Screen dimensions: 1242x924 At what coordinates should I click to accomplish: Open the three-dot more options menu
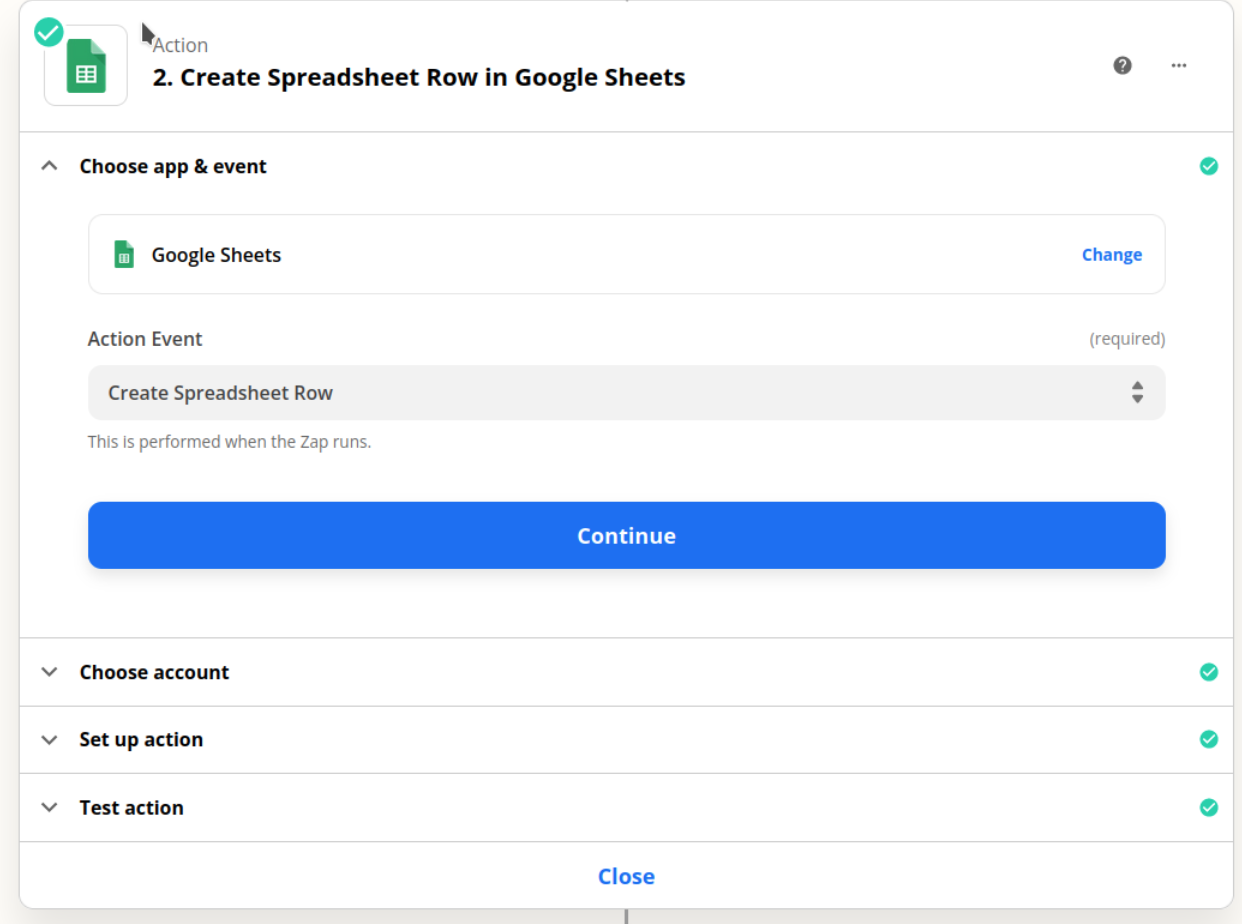(x=1179, y=66)
